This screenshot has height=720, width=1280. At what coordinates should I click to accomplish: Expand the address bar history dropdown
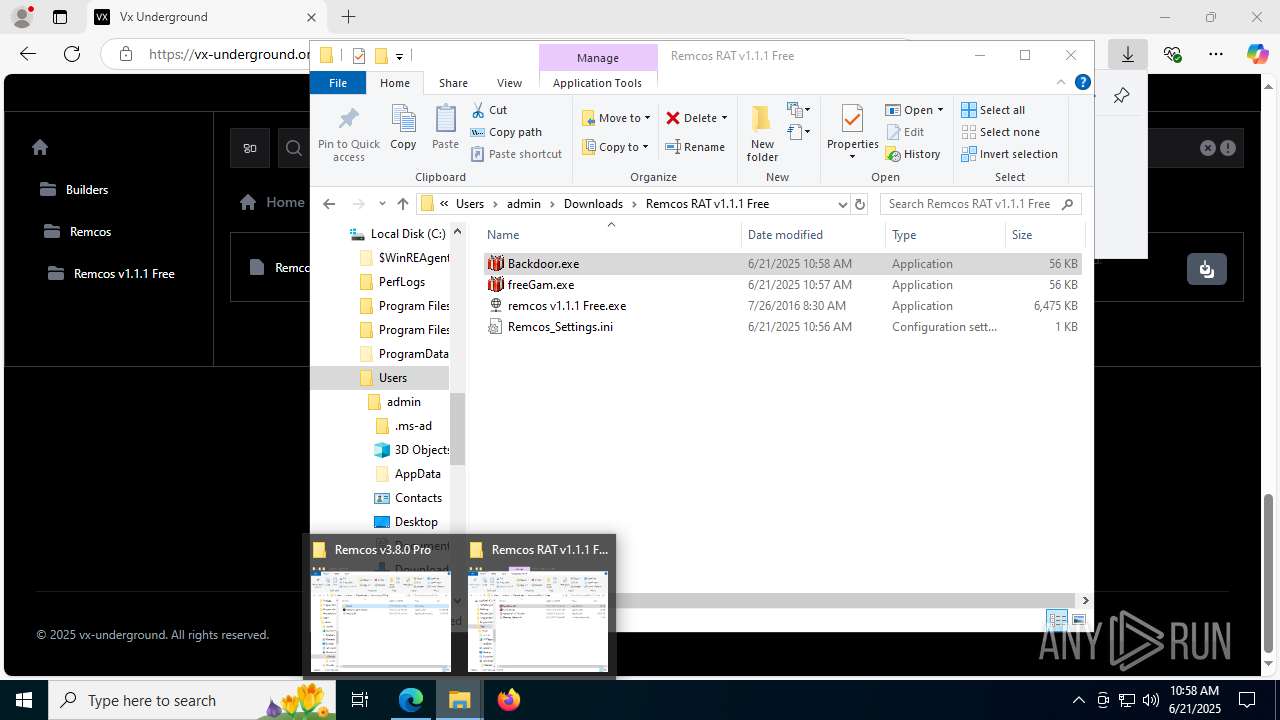coord(842,204)
